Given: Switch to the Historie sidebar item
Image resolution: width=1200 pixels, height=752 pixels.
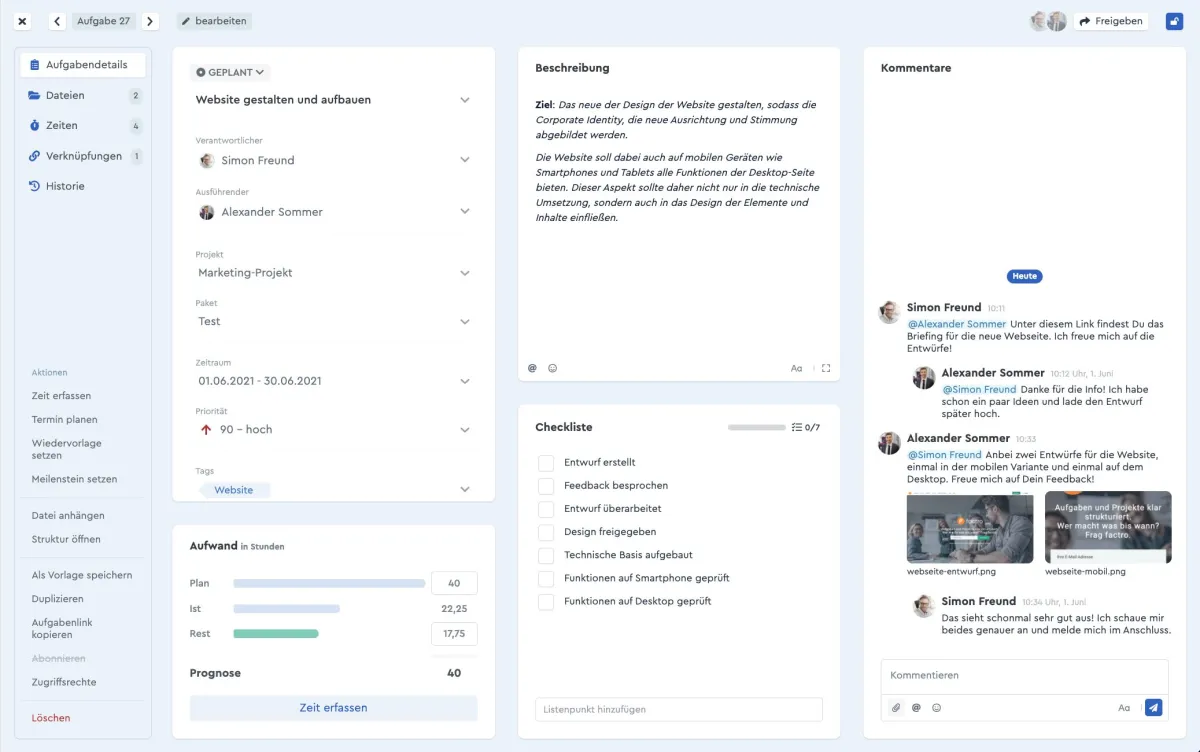Looking at the screenshot, I should click(65, 186).
